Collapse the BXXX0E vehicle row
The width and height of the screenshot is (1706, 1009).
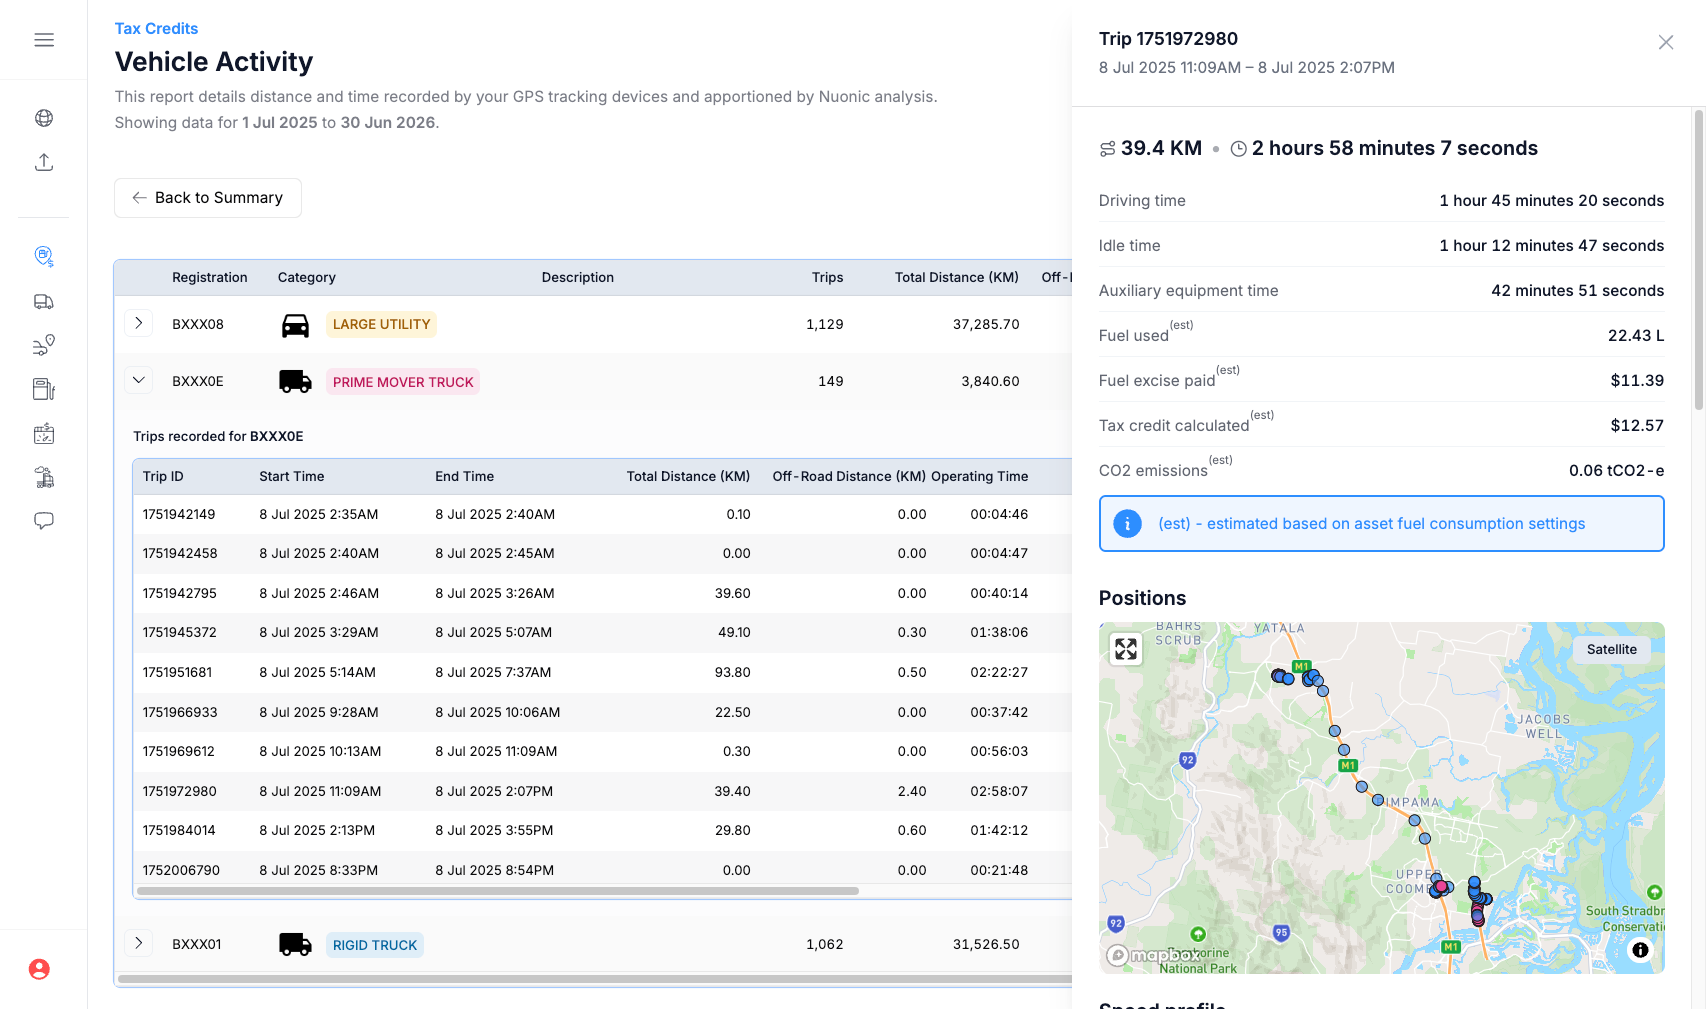[139, 380]
